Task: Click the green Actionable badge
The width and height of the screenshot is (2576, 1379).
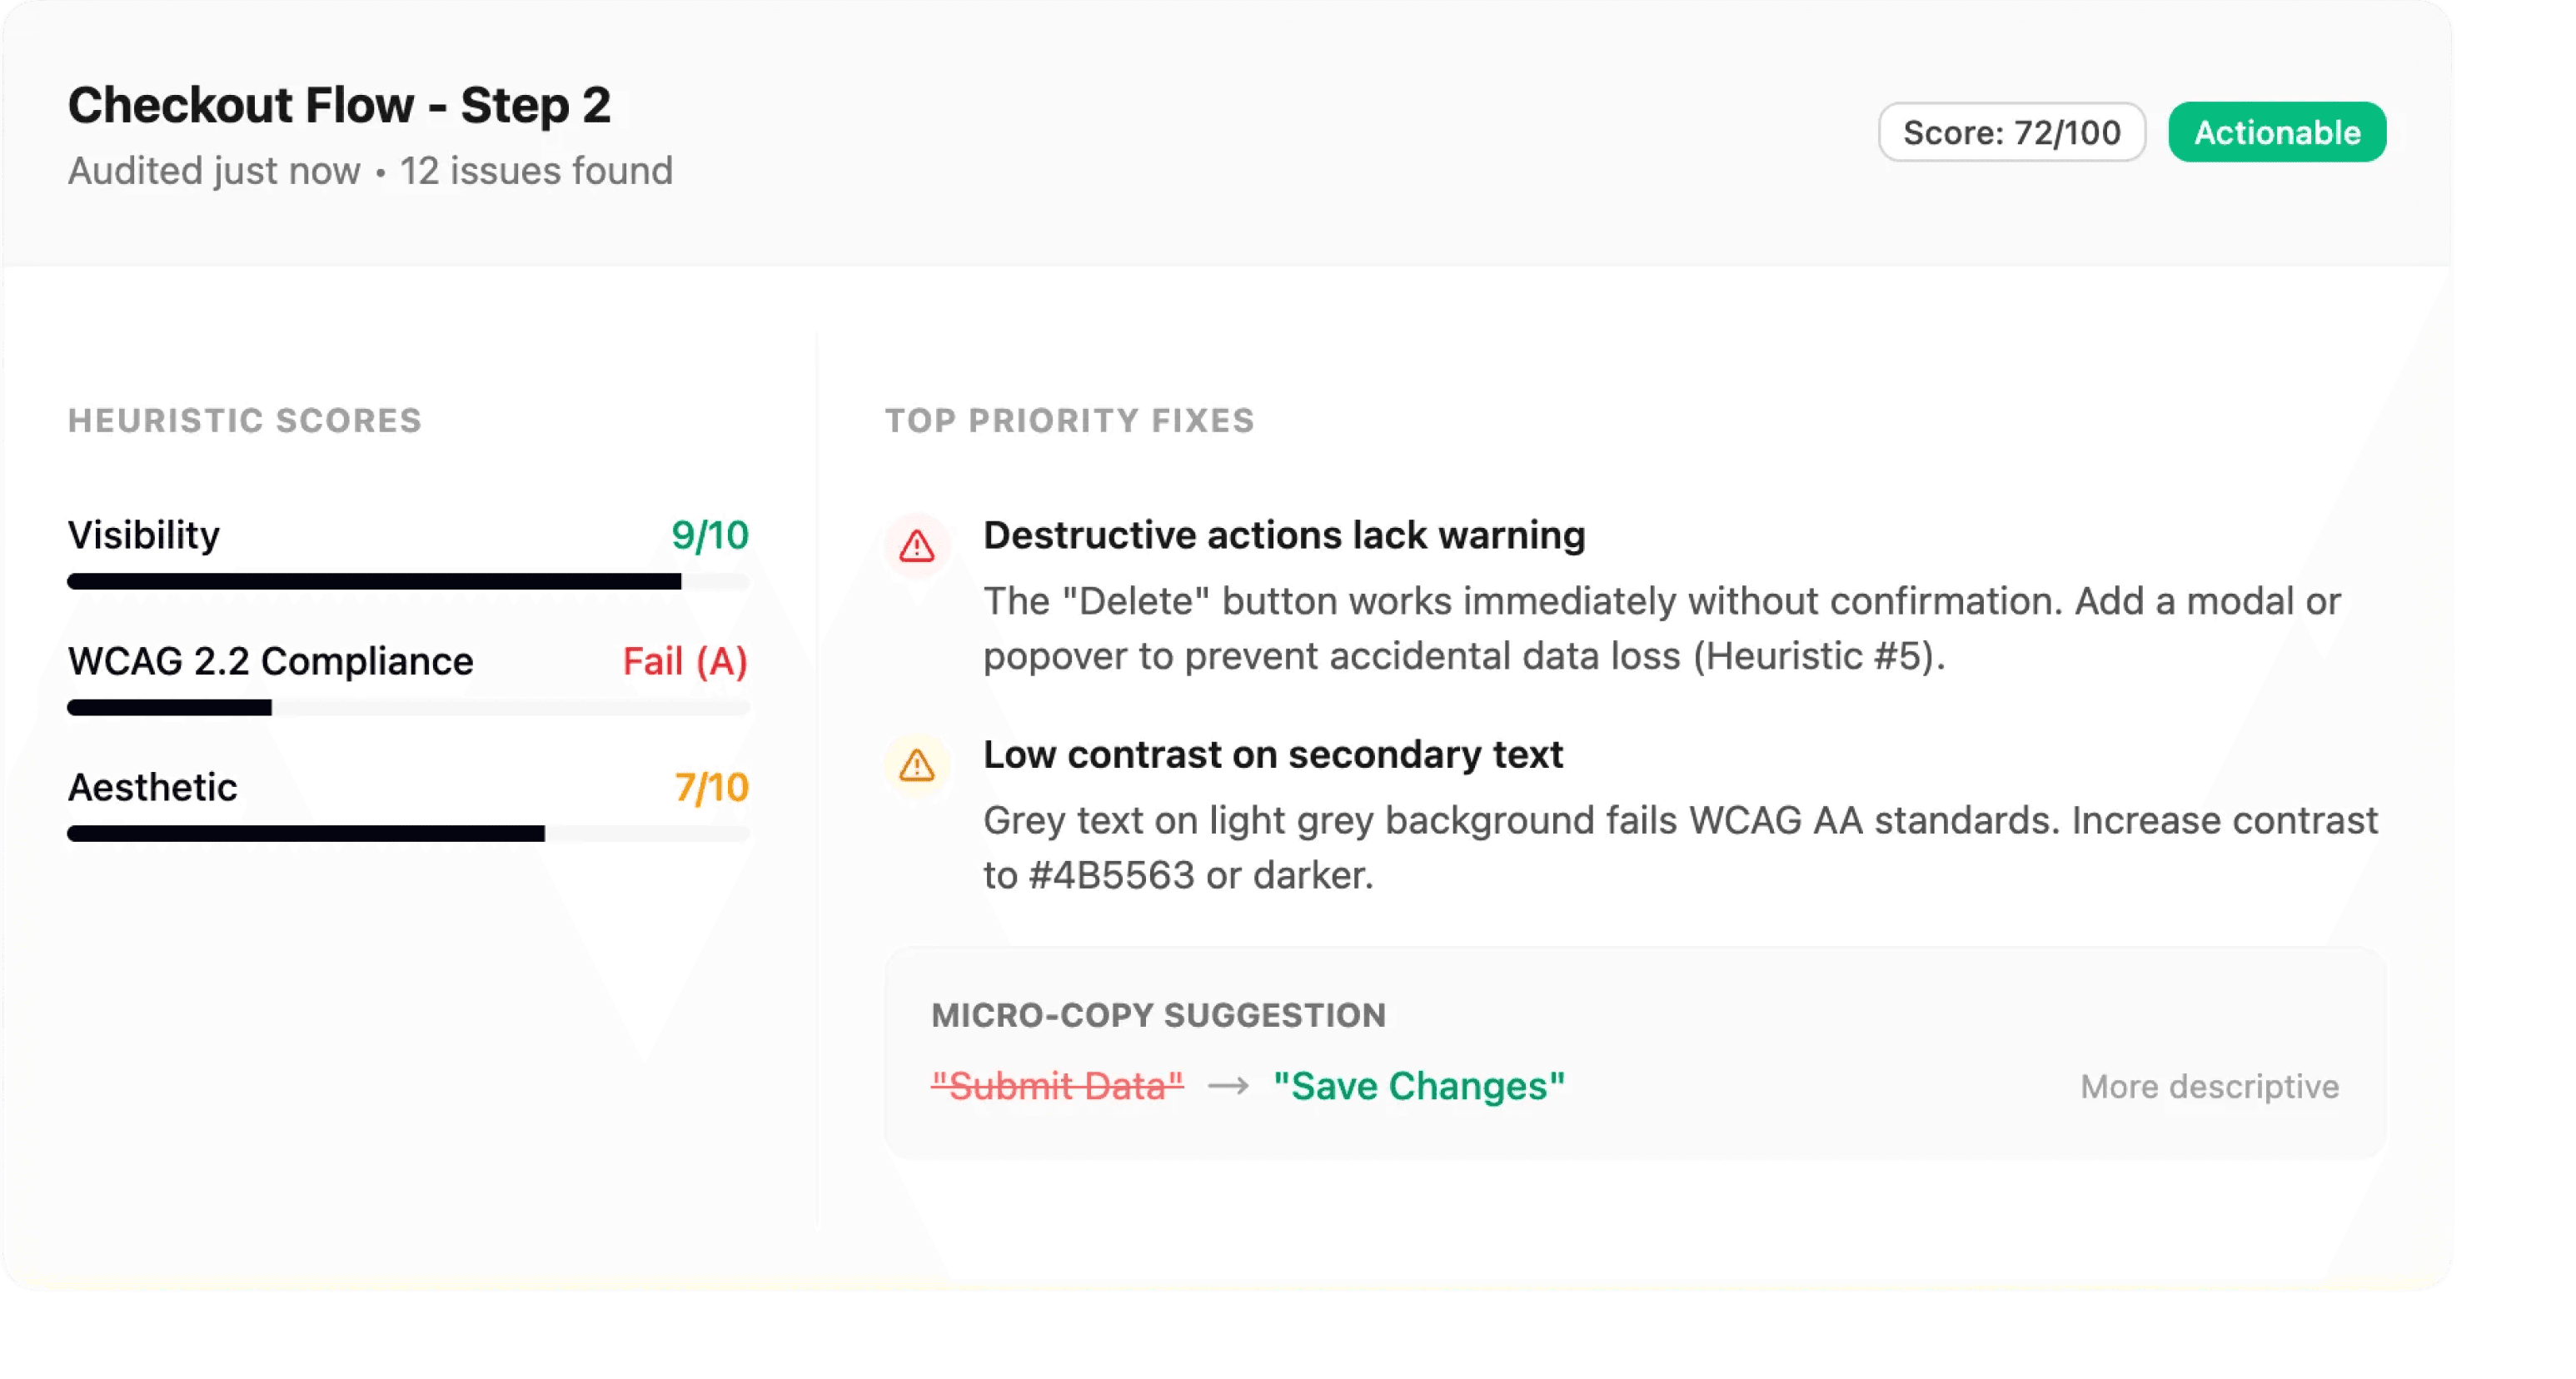Action: pos(2276,132)
